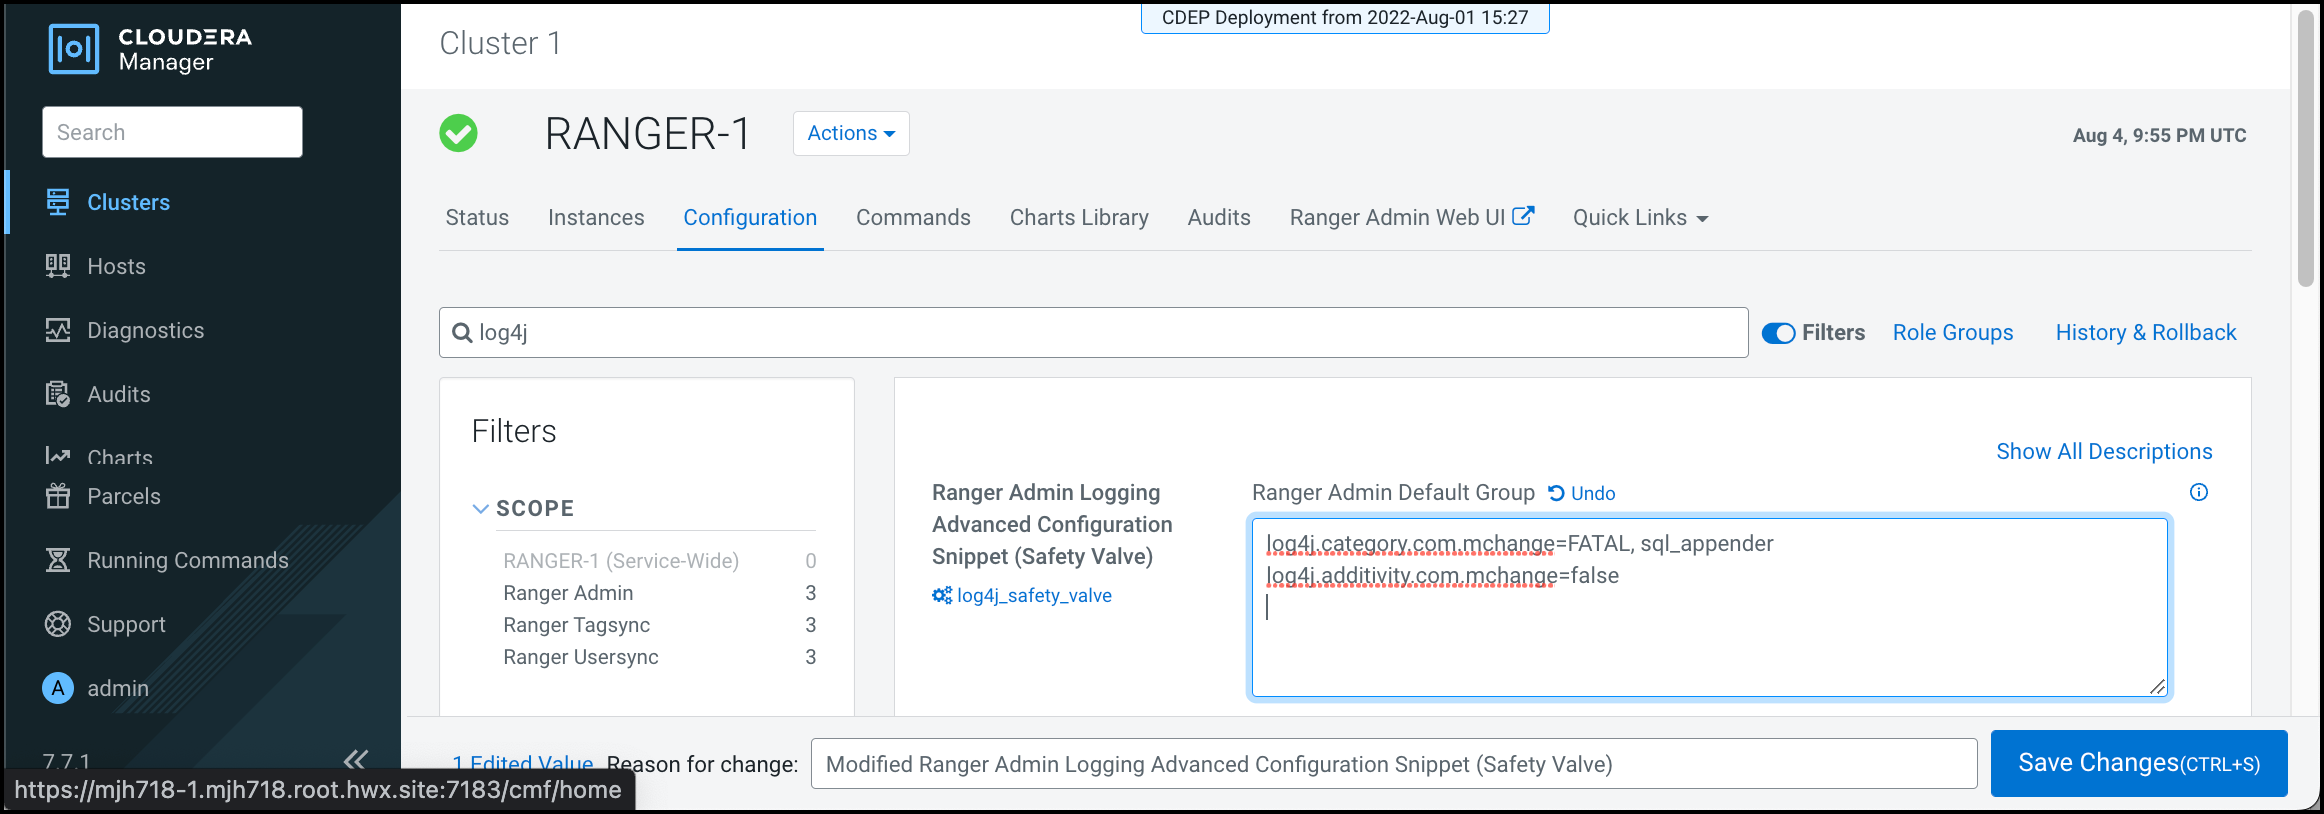Open Hosts from the sidebar
This screenshot has height=814, width=2324.
[x=116, y=266]
